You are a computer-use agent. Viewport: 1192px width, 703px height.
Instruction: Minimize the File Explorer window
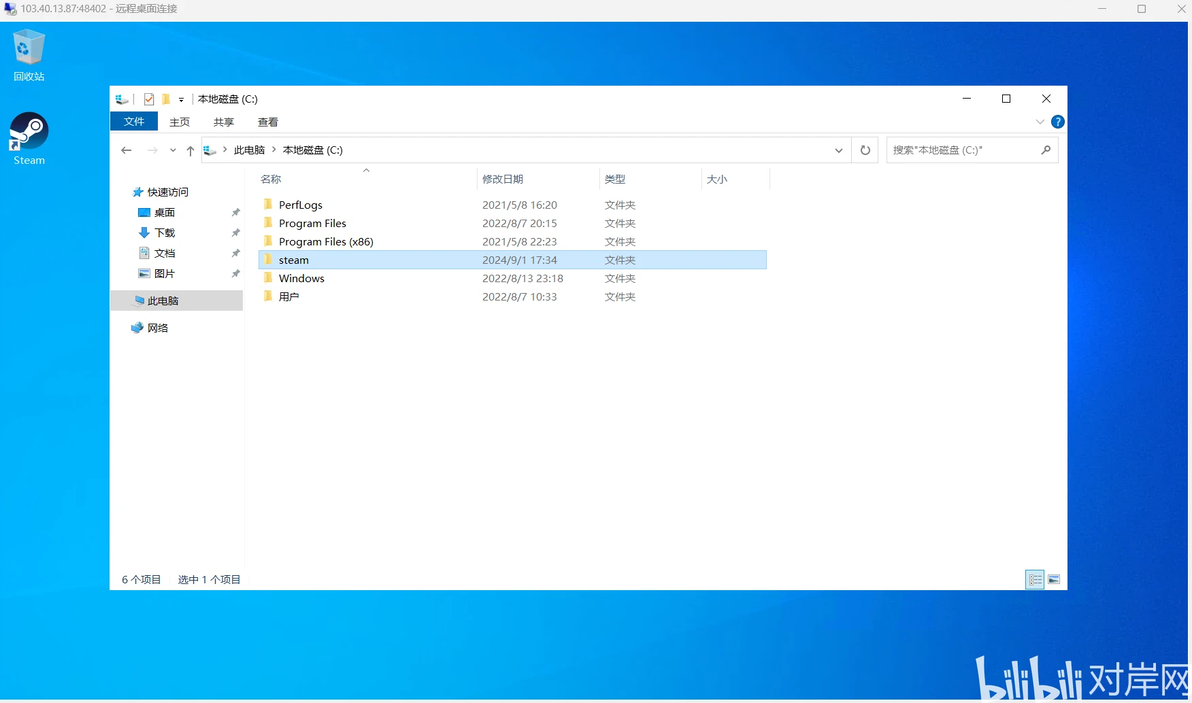966,99
